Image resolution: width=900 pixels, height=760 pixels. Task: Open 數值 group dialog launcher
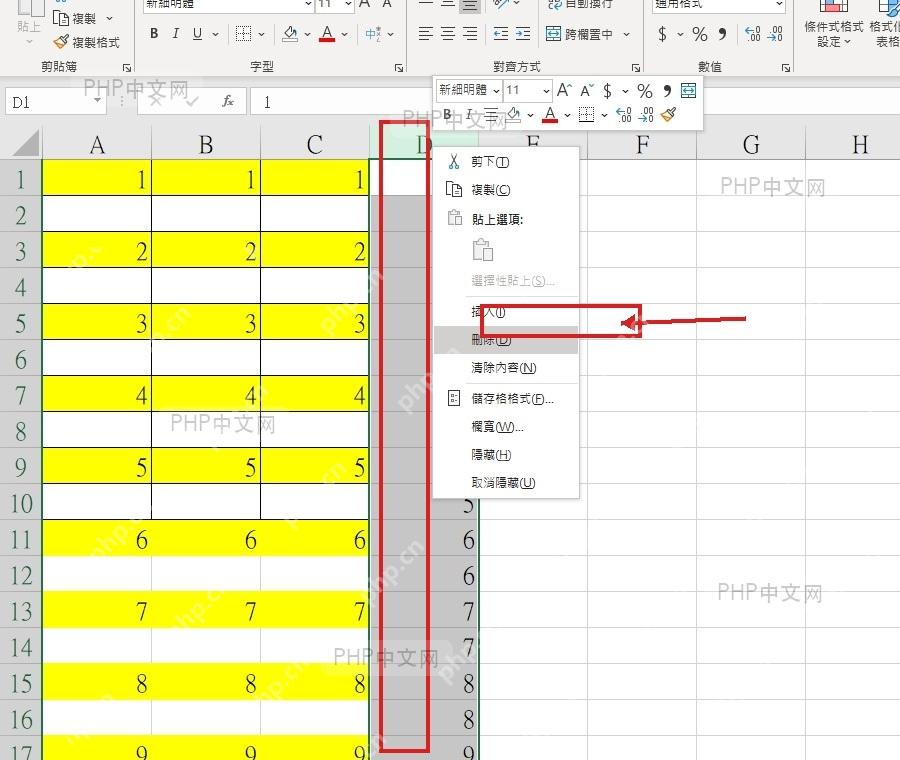[786, 68]
